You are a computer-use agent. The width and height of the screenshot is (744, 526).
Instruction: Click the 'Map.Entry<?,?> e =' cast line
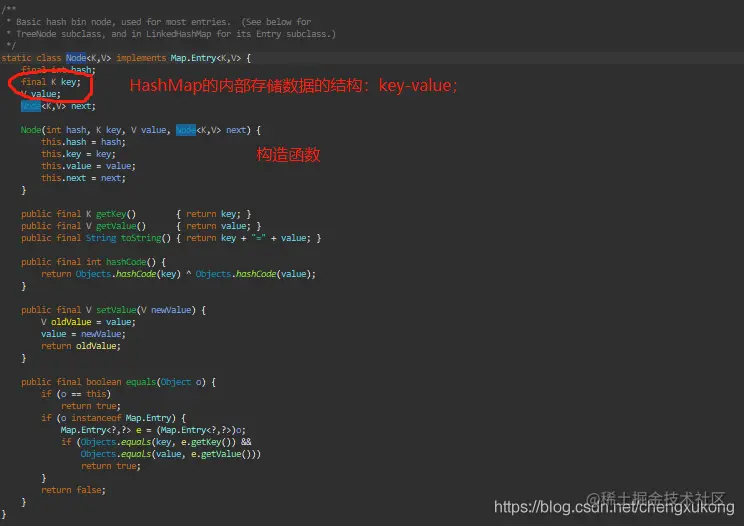(153, 430)
